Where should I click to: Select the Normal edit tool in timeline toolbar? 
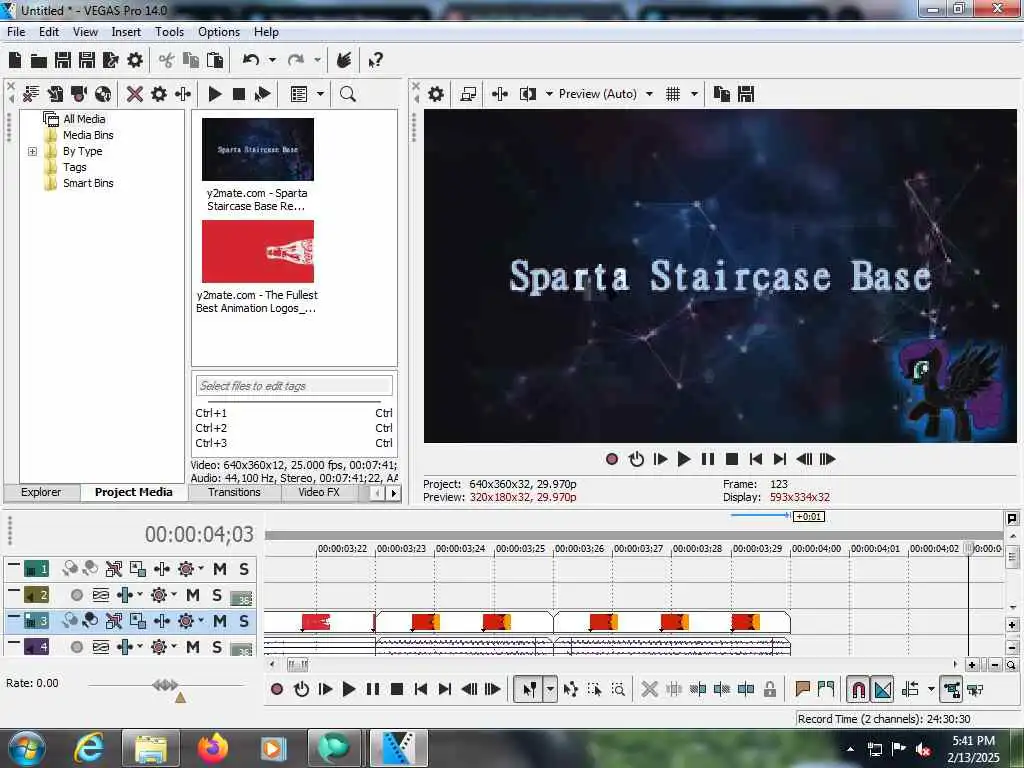click(x=529, y=689)
